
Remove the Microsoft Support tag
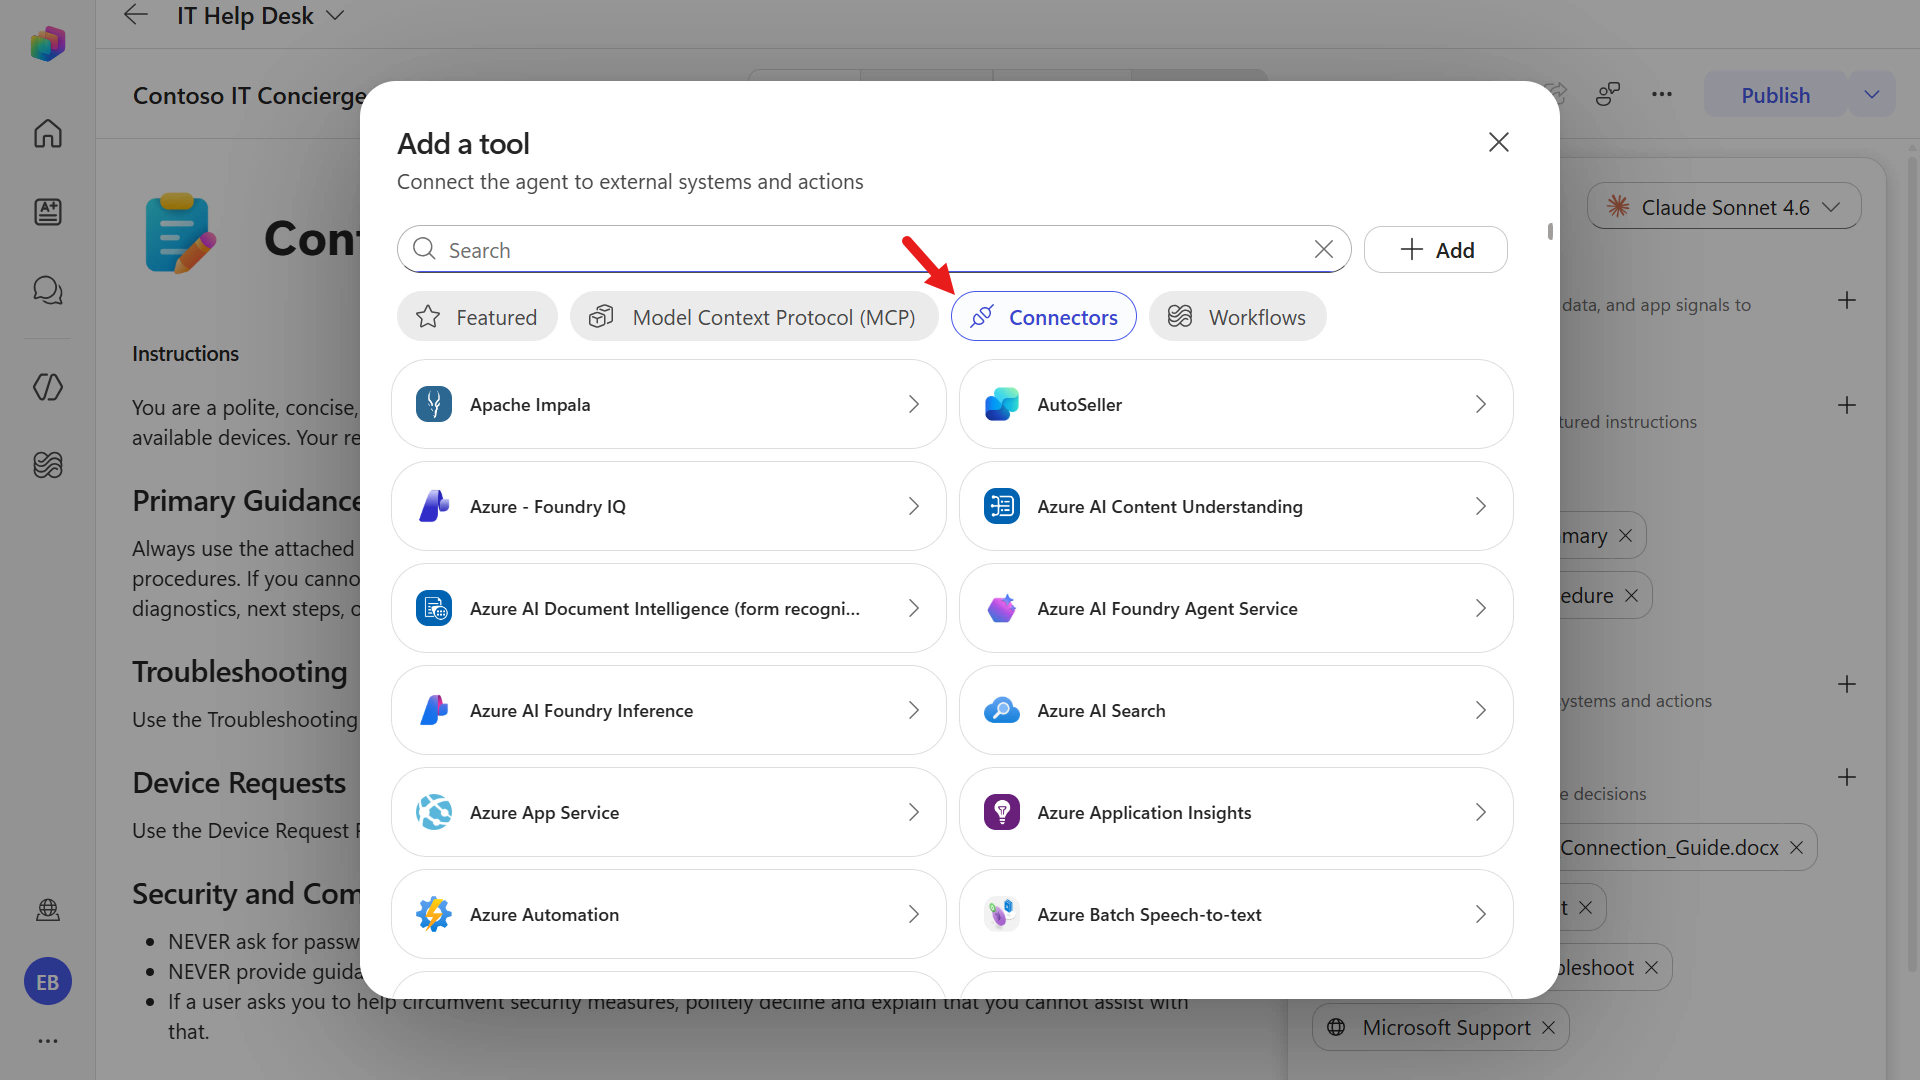coord(1549,1028)
